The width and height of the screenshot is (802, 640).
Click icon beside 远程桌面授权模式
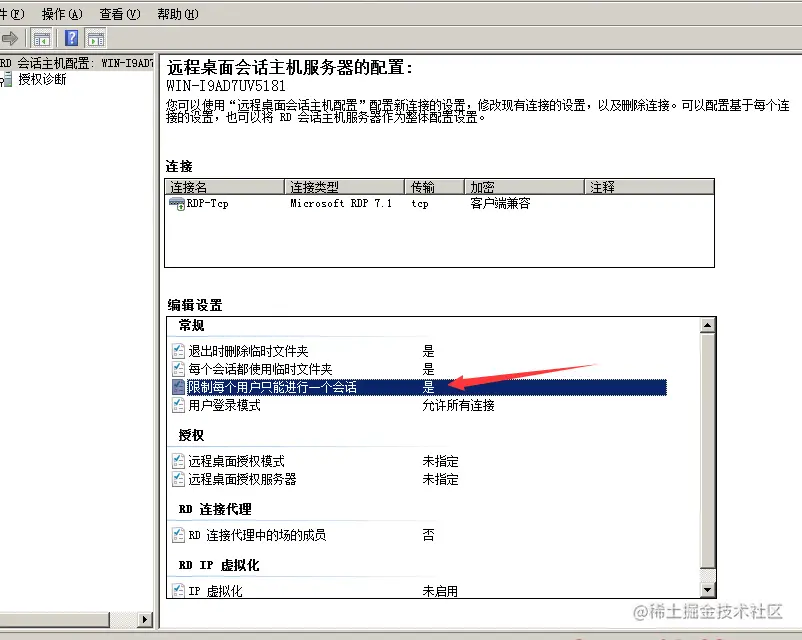(178, 461)
